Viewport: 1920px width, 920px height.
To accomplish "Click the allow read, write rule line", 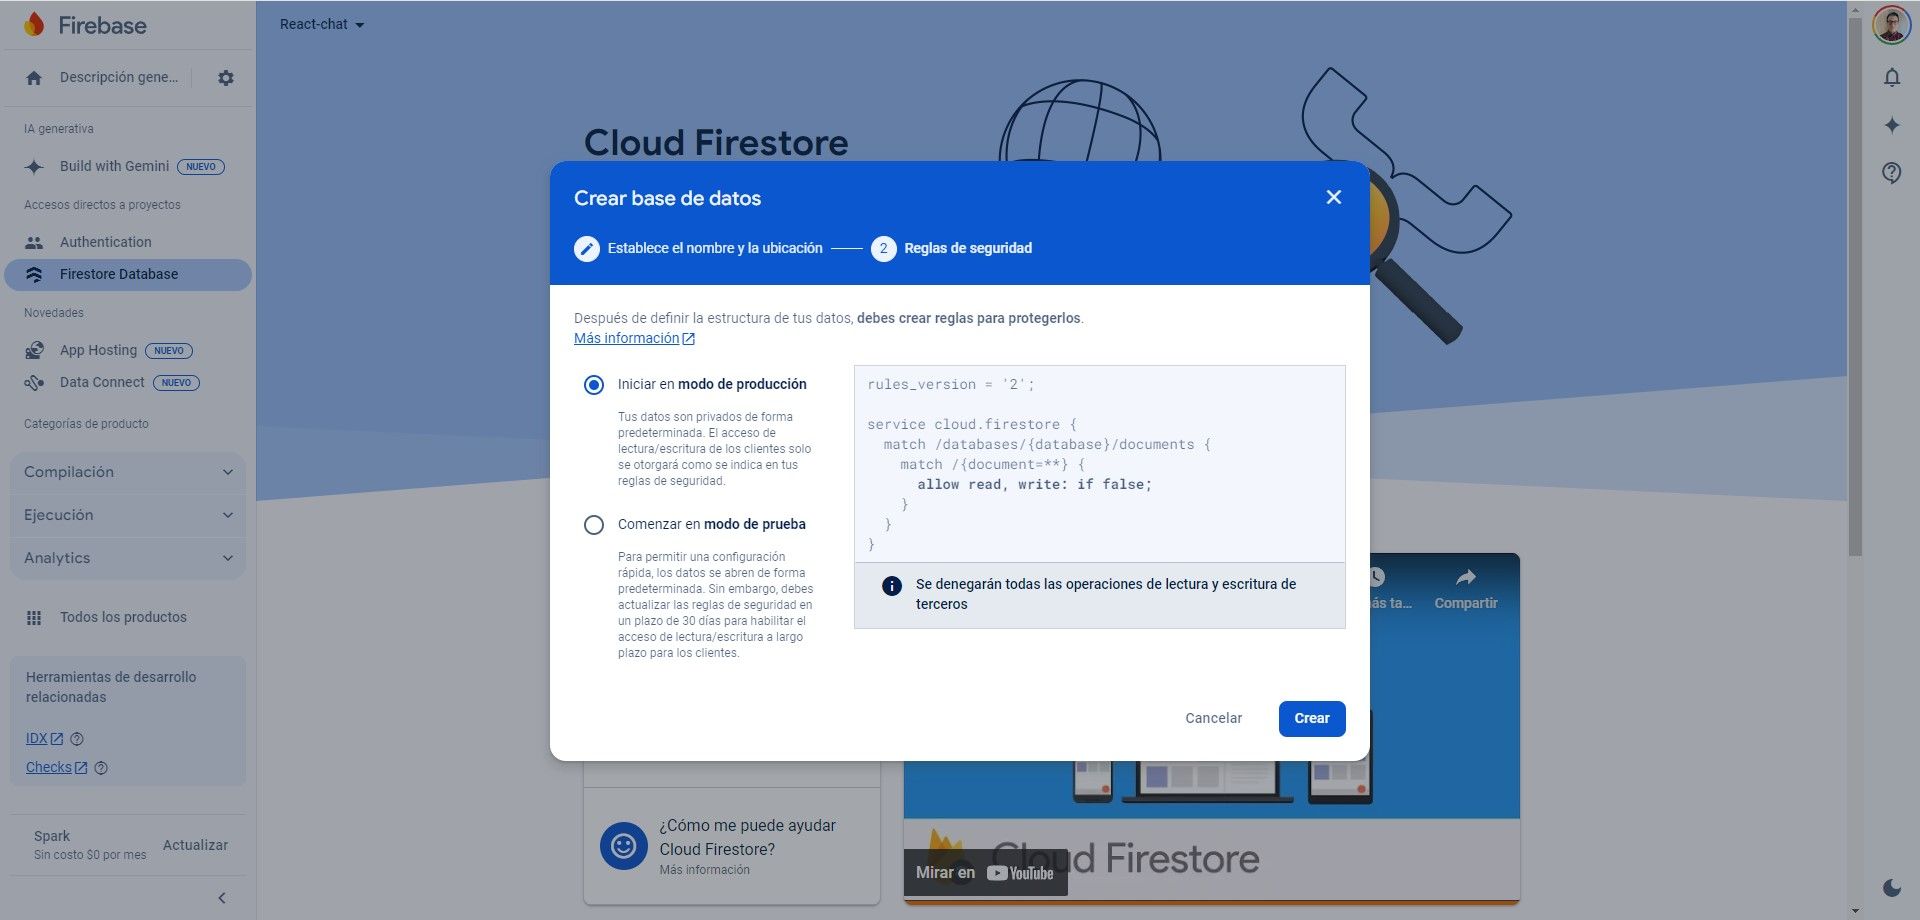I will (x=1035, y=485).
